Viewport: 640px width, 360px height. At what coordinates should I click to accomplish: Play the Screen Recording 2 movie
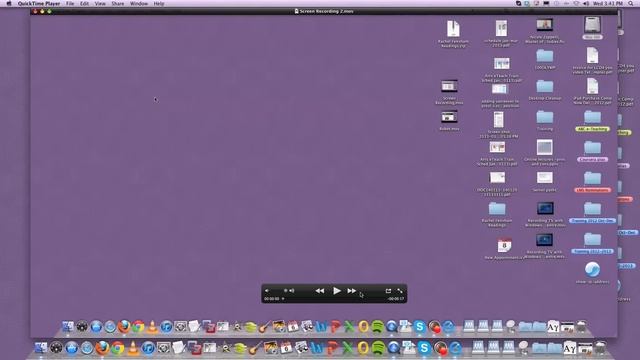pyautogui.click(x=337, y=291)
